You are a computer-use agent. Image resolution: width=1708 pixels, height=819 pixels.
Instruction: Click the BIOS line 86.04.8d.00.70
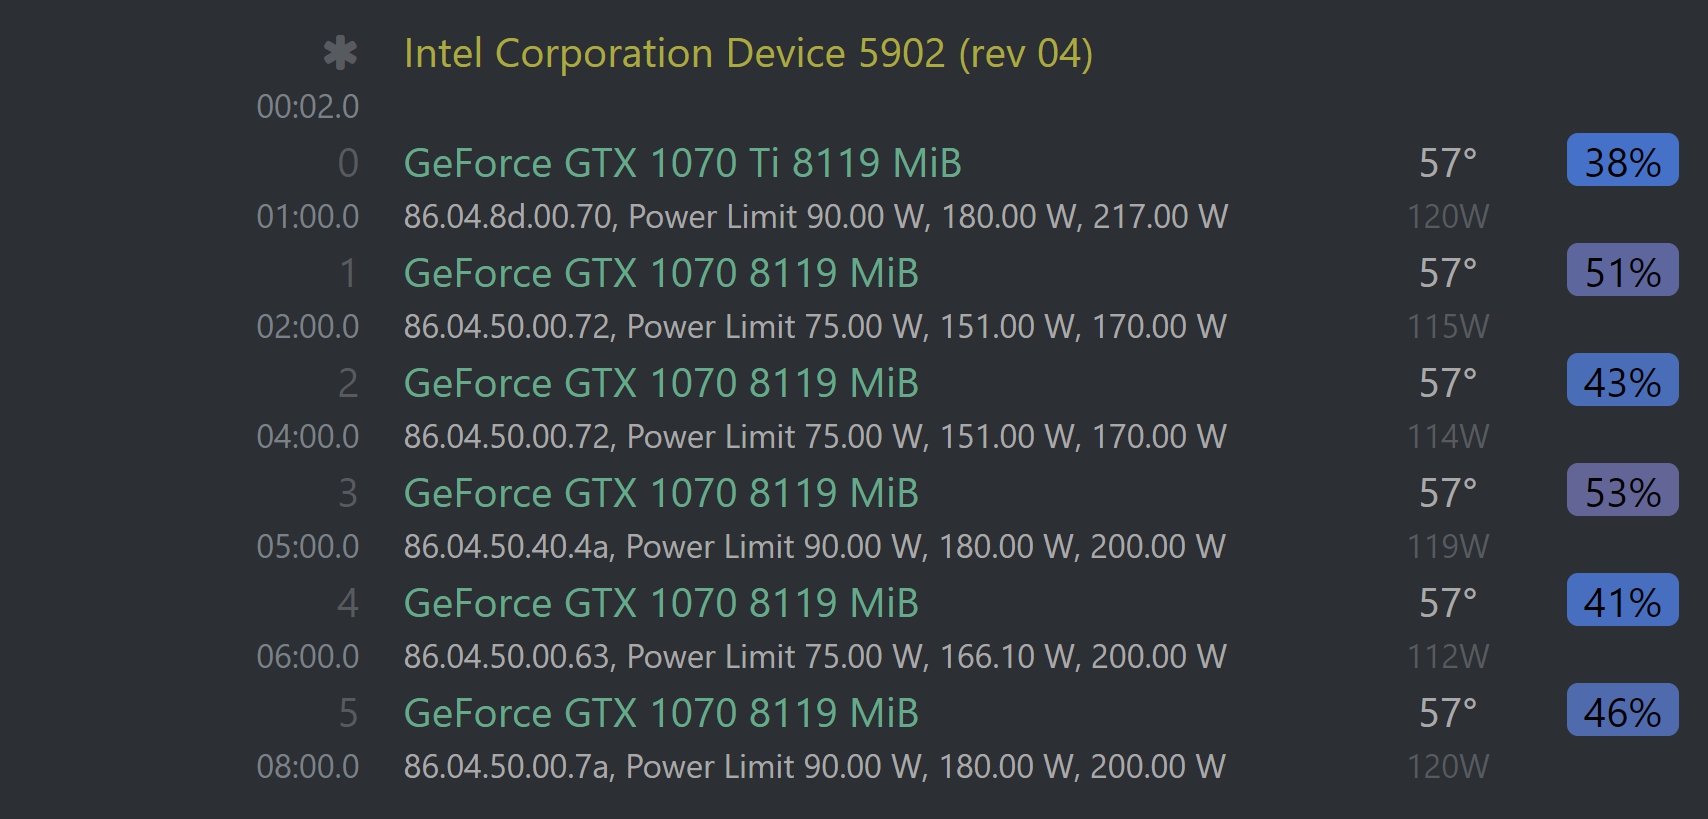815,217
